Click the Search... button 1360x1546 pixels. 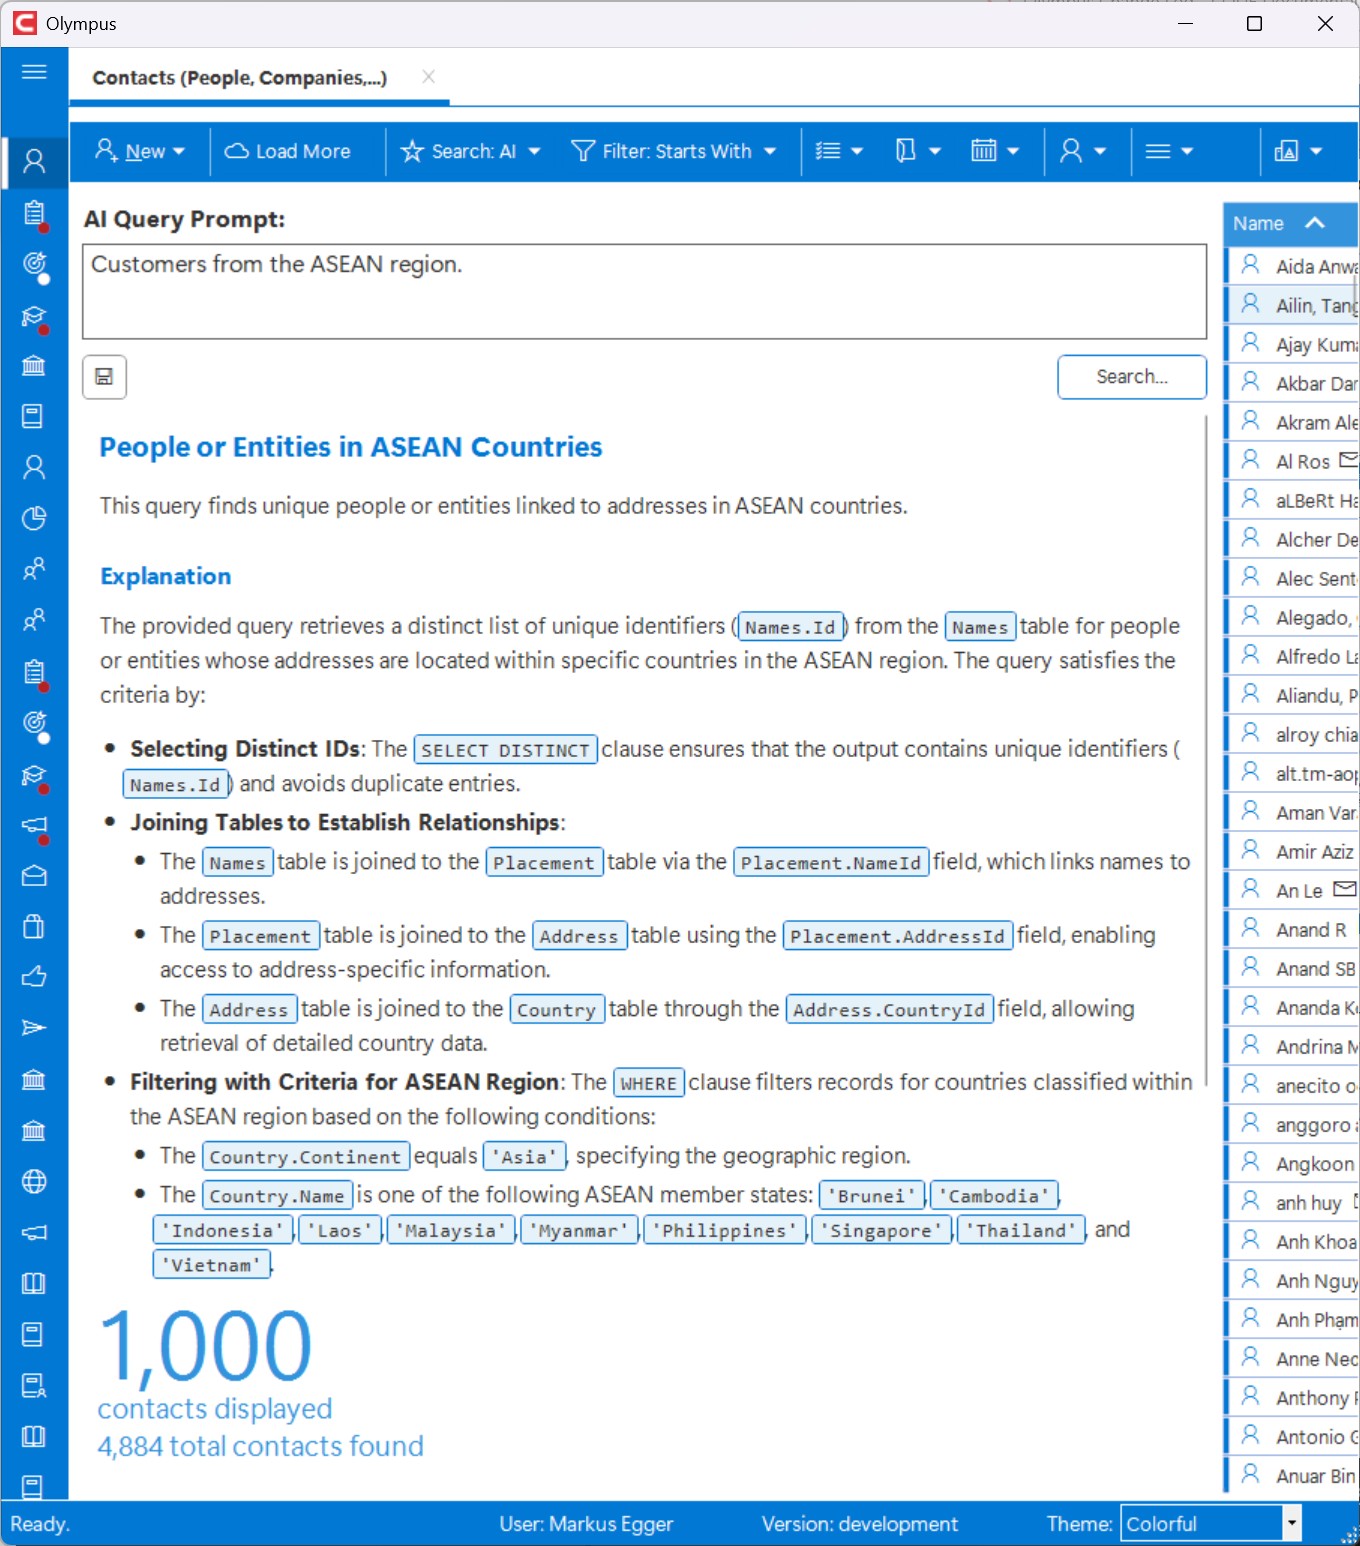click(1132, 377)
